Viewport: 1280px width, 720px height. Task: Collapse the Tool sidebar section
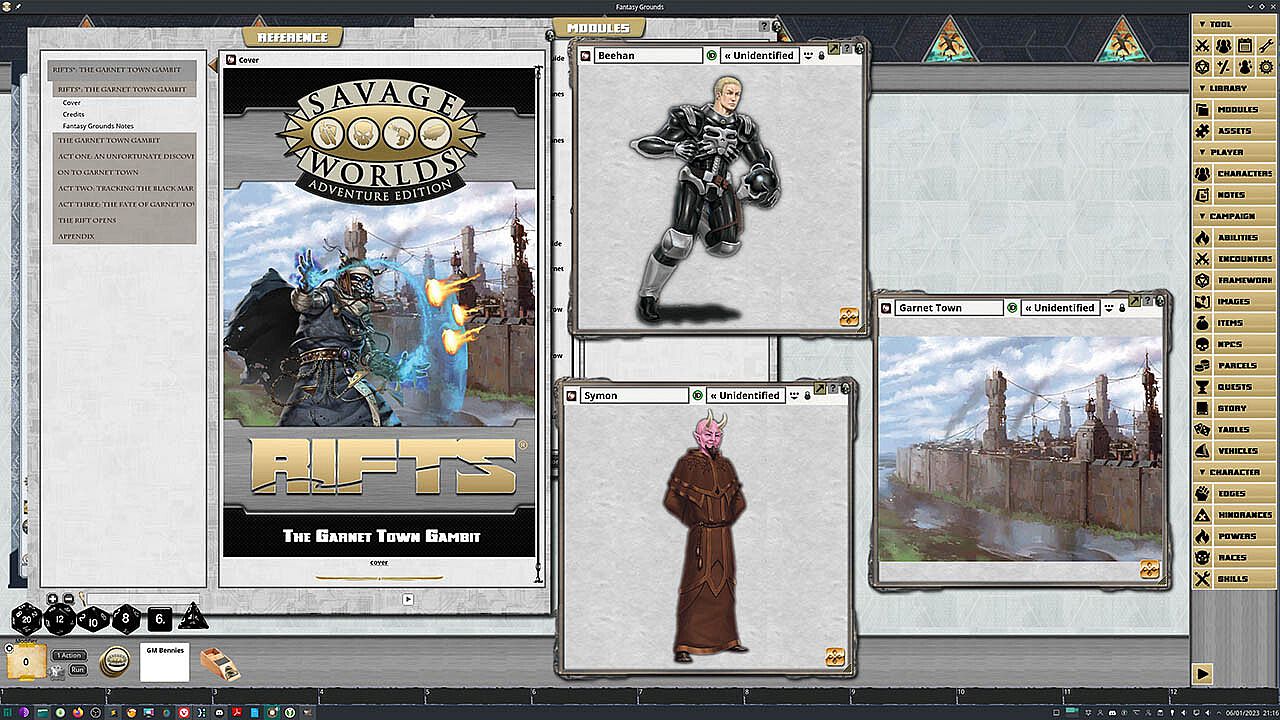coord(1234,24)
